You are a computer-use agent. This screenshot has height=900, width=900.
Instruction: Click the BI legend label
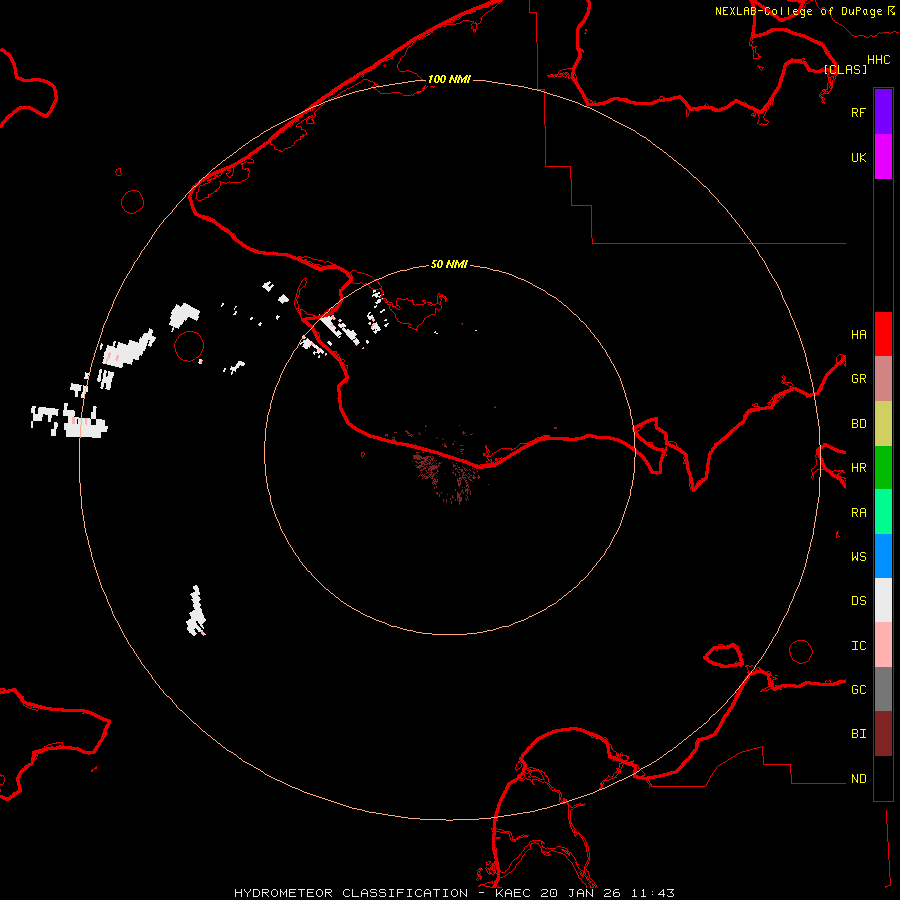pyautogui.click(x=858, y=734)
